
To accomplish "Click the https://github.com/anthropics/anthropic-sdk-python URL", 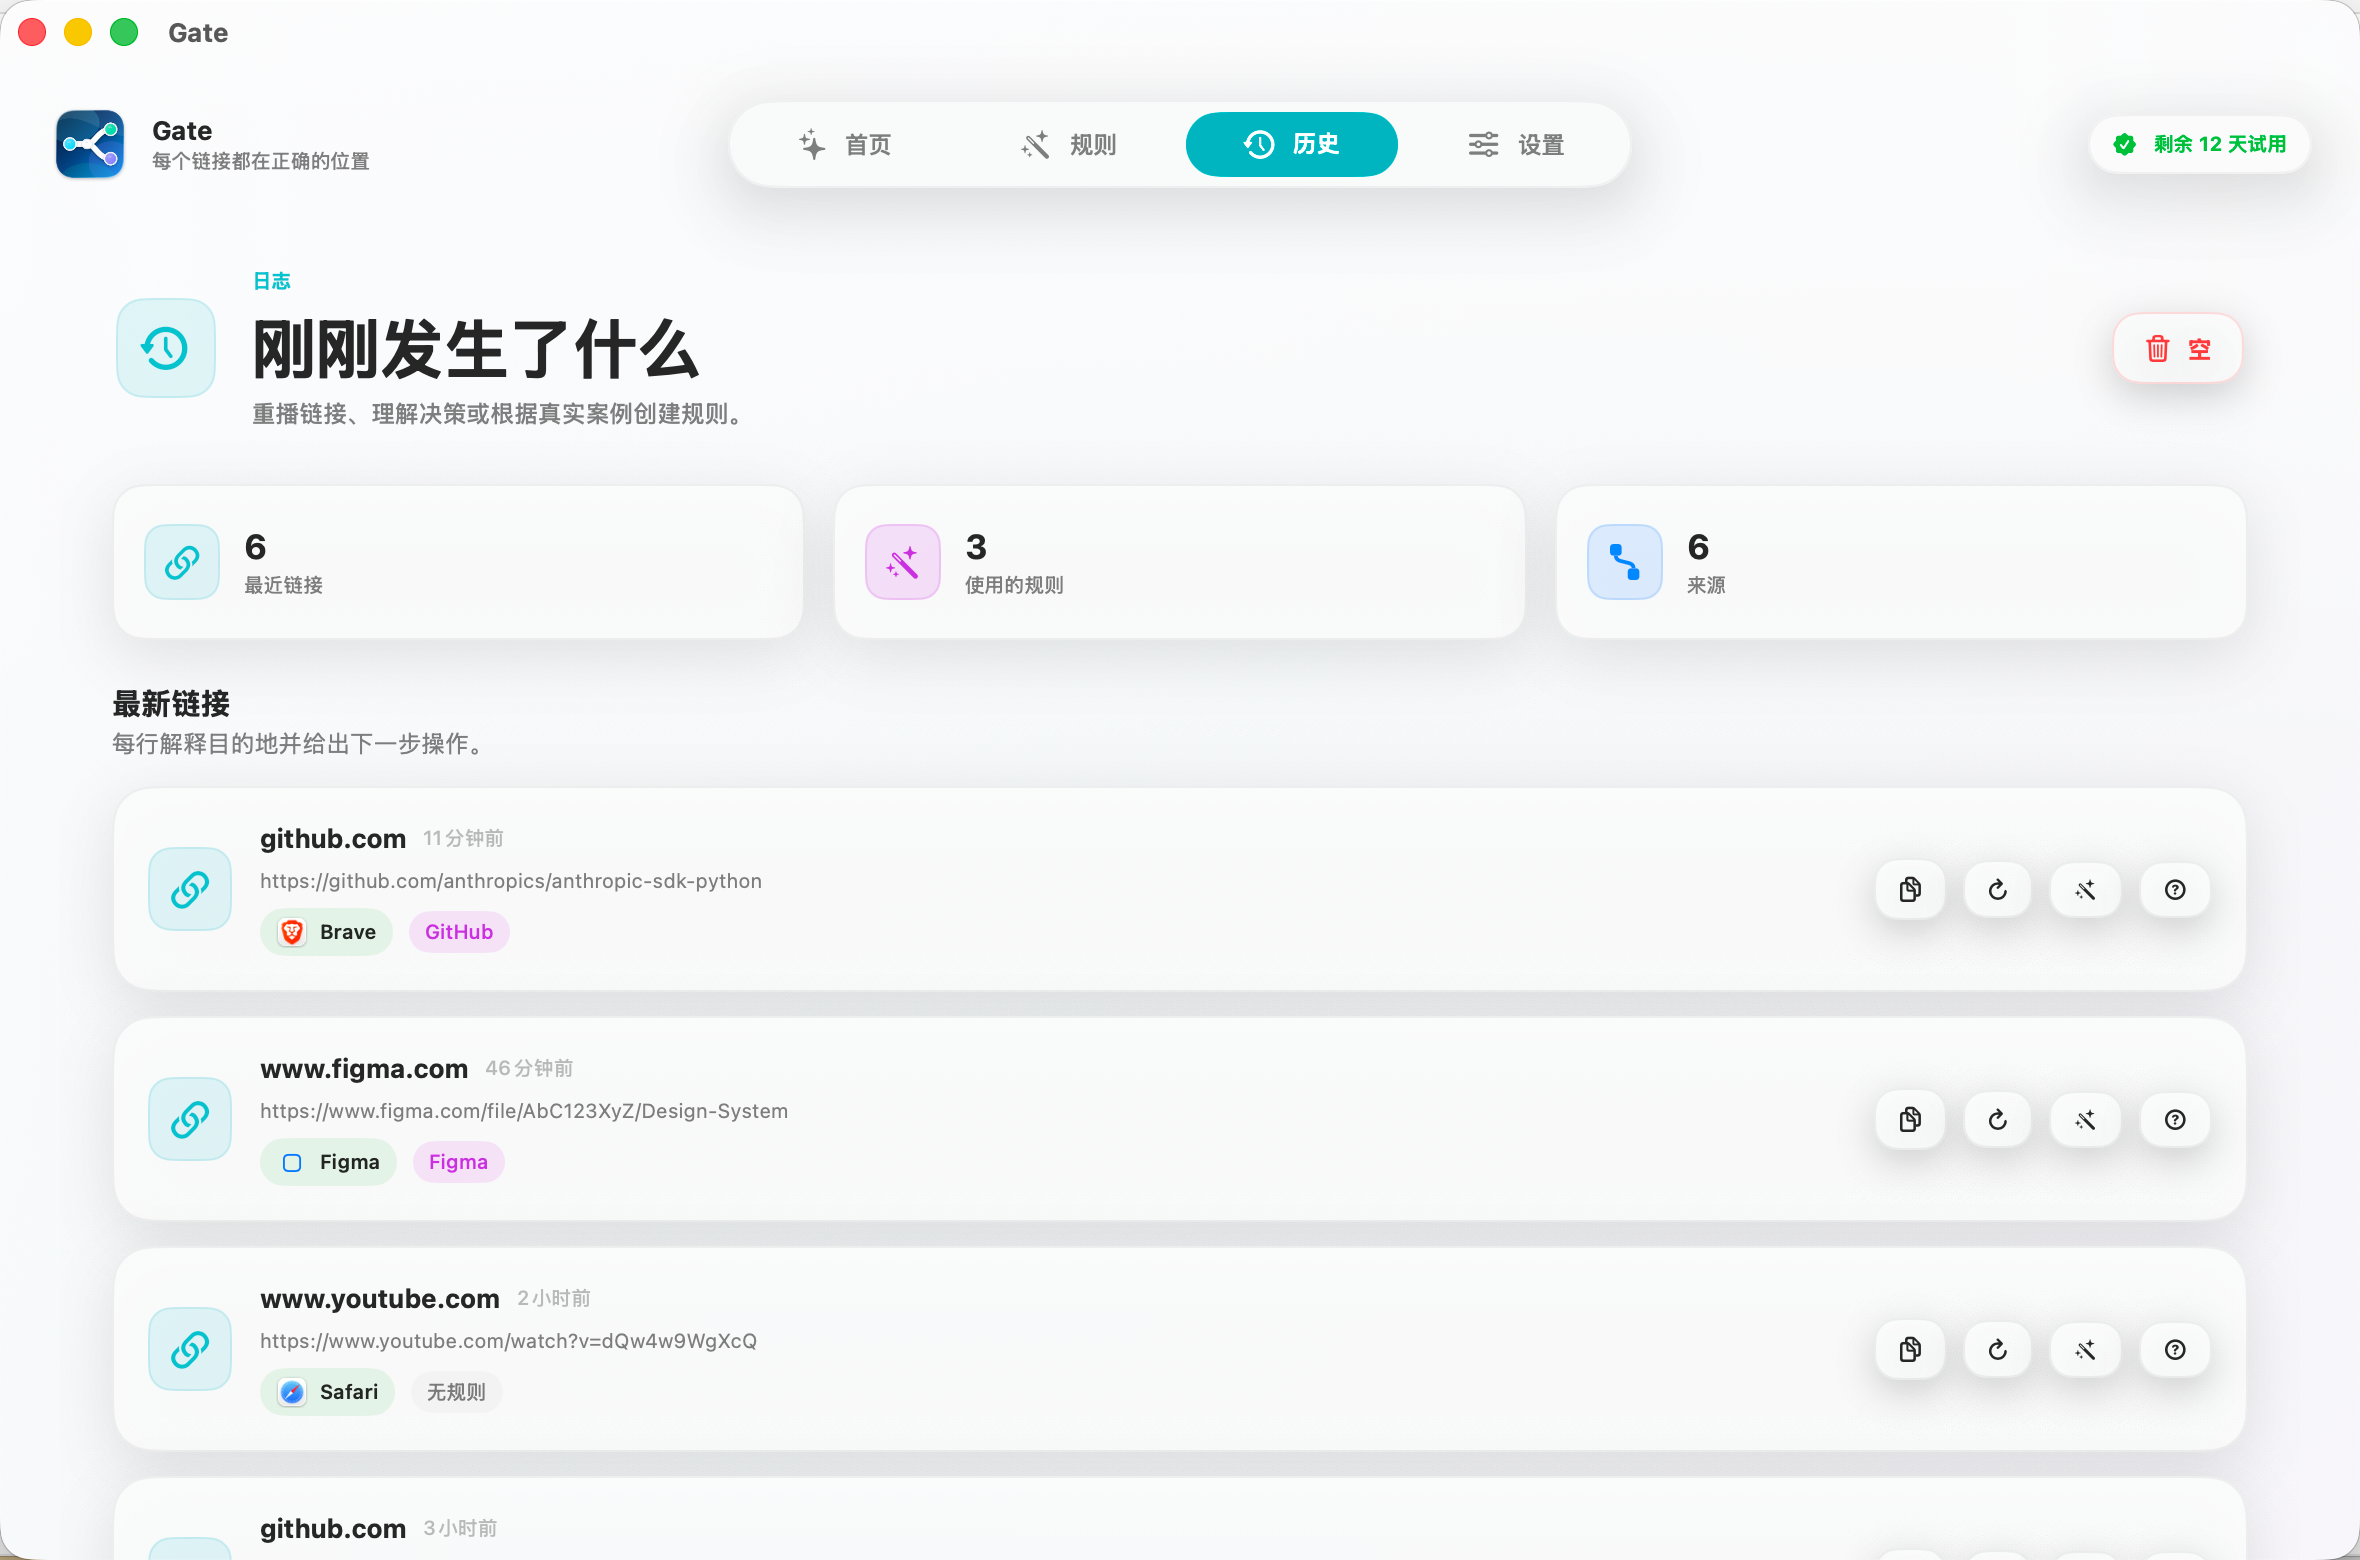I will point(511,881).
